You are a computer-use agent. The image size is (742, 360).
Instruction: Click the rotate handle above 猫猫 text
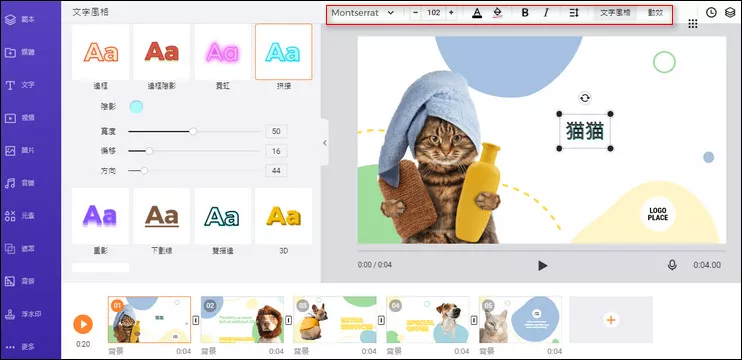585,98
